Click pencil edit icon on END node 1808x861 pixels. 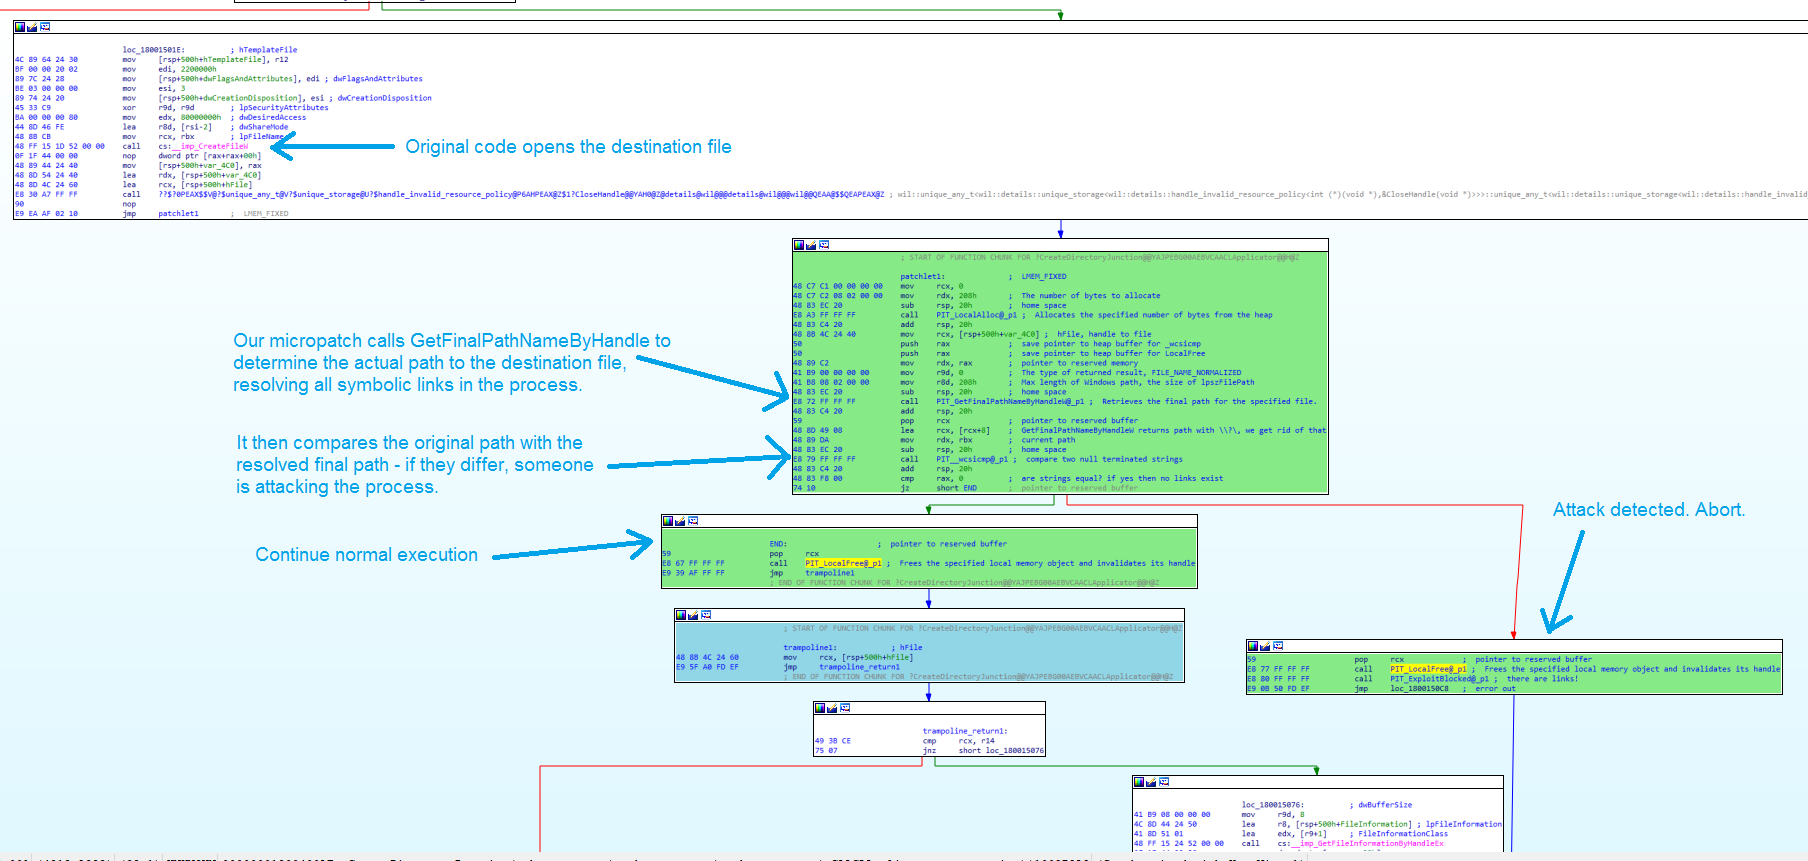pyautogui.click(x=680, y=521)
